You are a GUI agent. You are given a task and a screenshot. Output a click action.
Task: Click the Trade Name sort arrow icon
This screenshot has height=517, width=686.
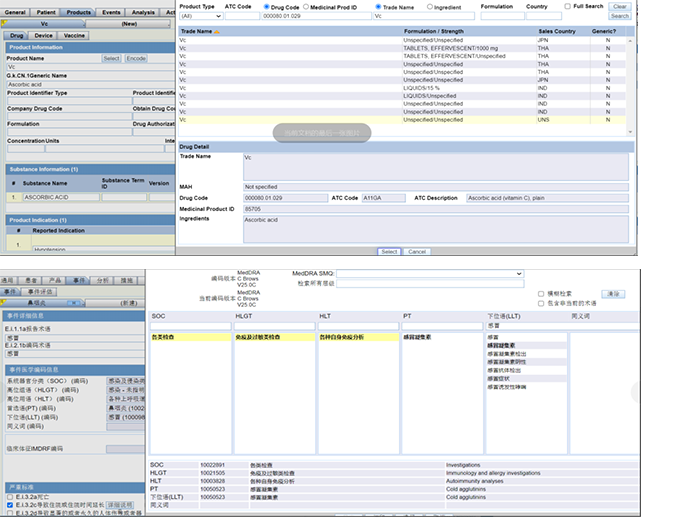pos(218,32)
